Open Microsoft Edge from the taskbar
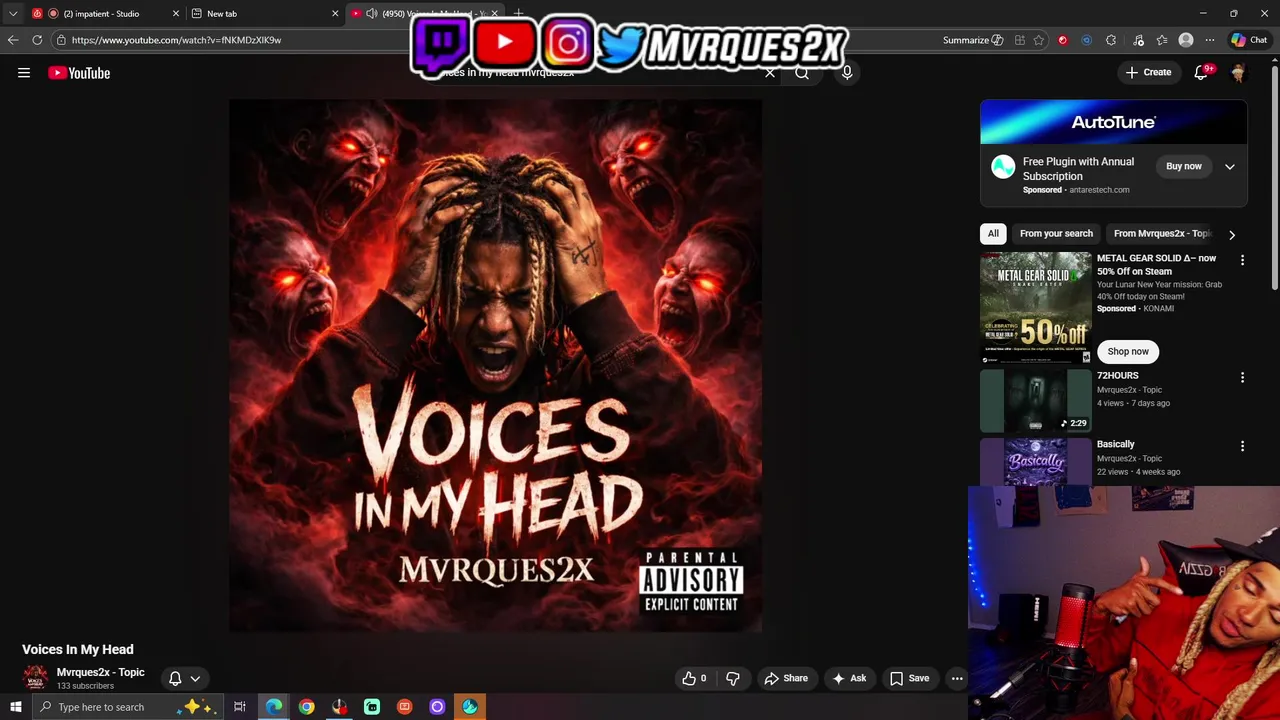1280x720 pixels. (273, 707)
